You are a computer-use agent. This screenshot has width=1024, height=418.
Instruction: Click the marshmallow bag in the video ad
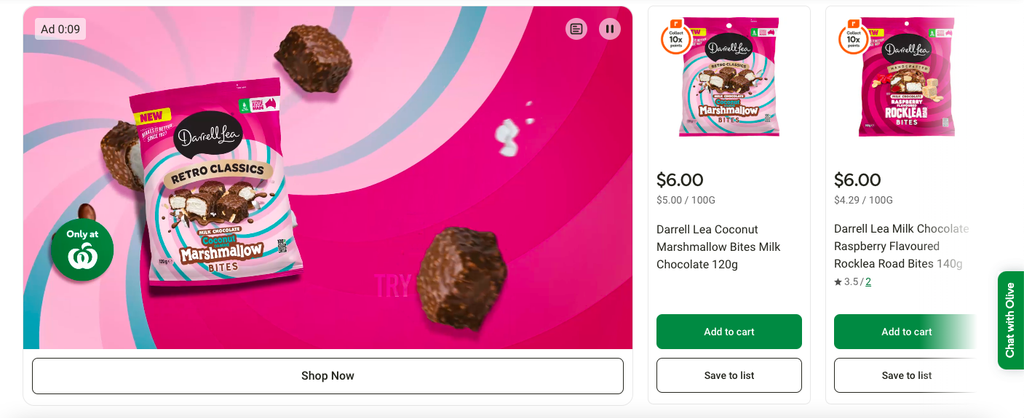pyautogui.click(x=215, y=186)
